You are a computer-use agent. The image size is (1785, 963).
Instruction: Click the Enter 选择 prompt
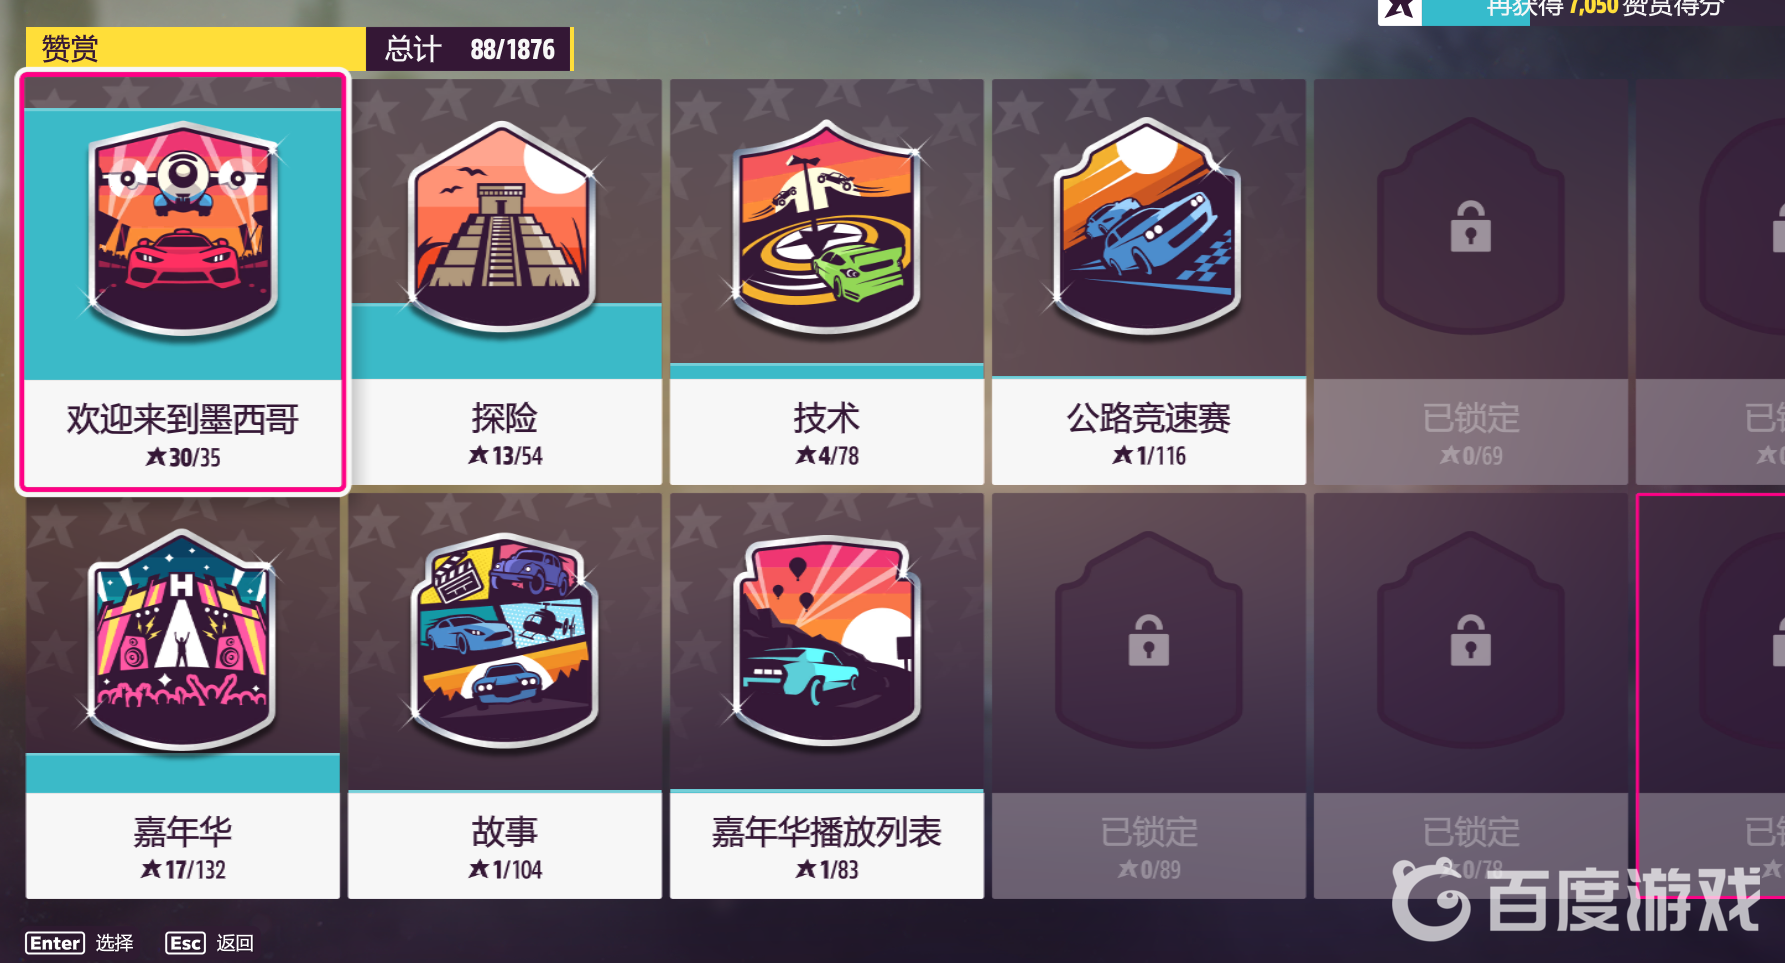tap(80, 943)
